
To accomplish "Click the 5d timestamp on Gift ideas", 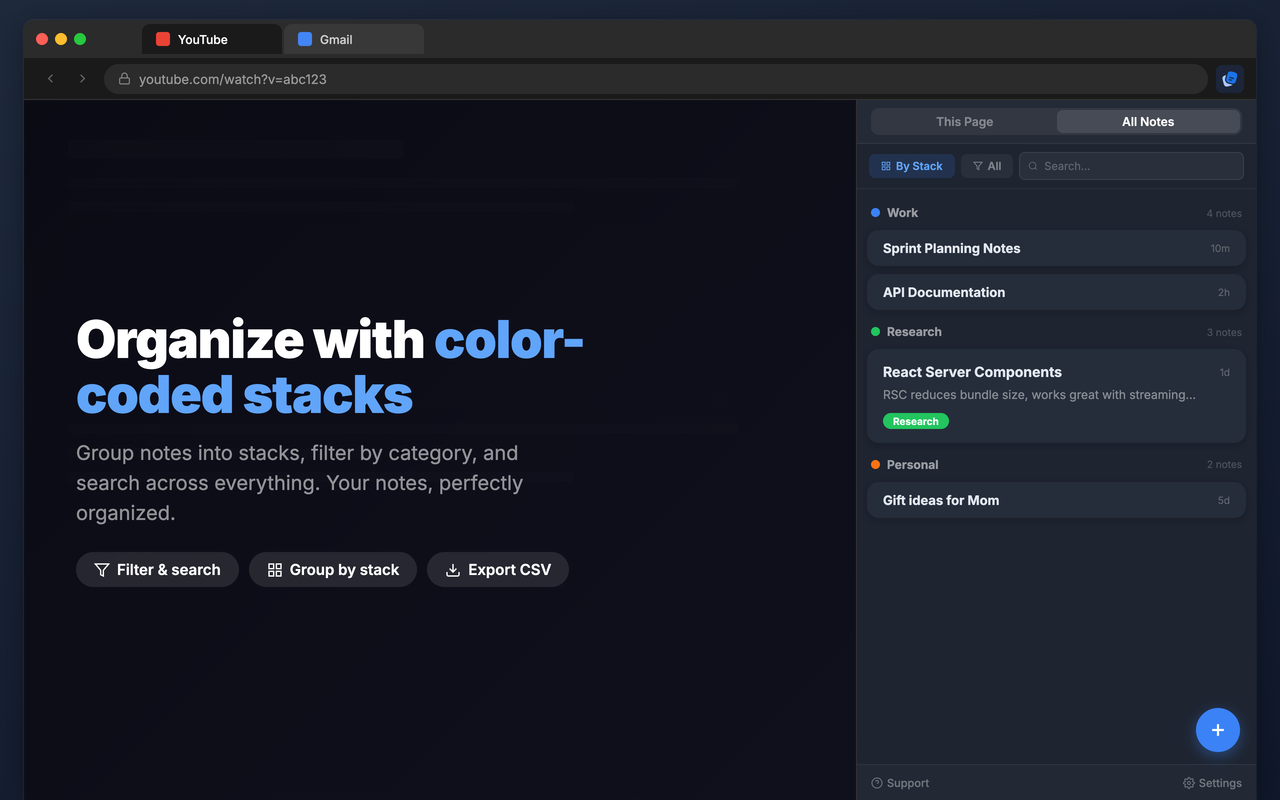I will pyautogui.click(x=1224, y=500).
